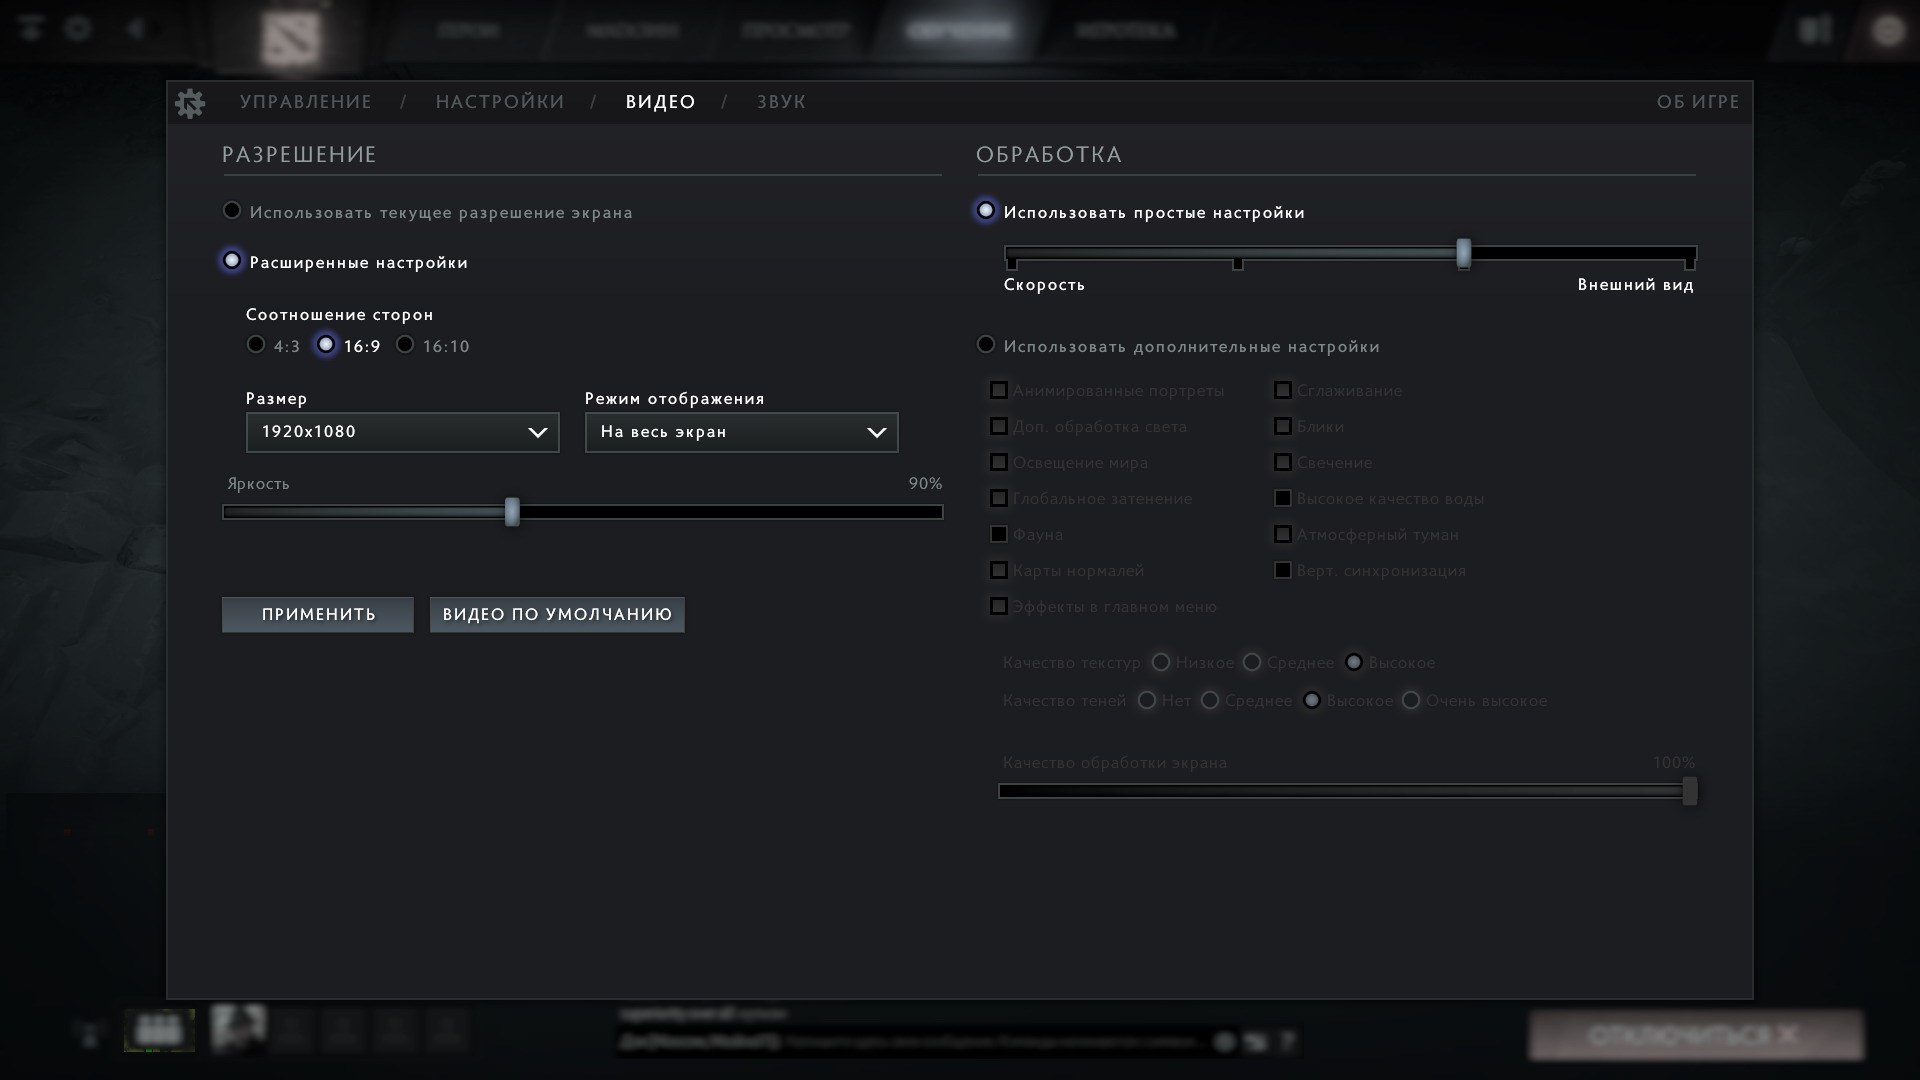This screenshot has width=1920, height=1080.
Task: Go to the Звук tab
Action: [x=781, y=102]
